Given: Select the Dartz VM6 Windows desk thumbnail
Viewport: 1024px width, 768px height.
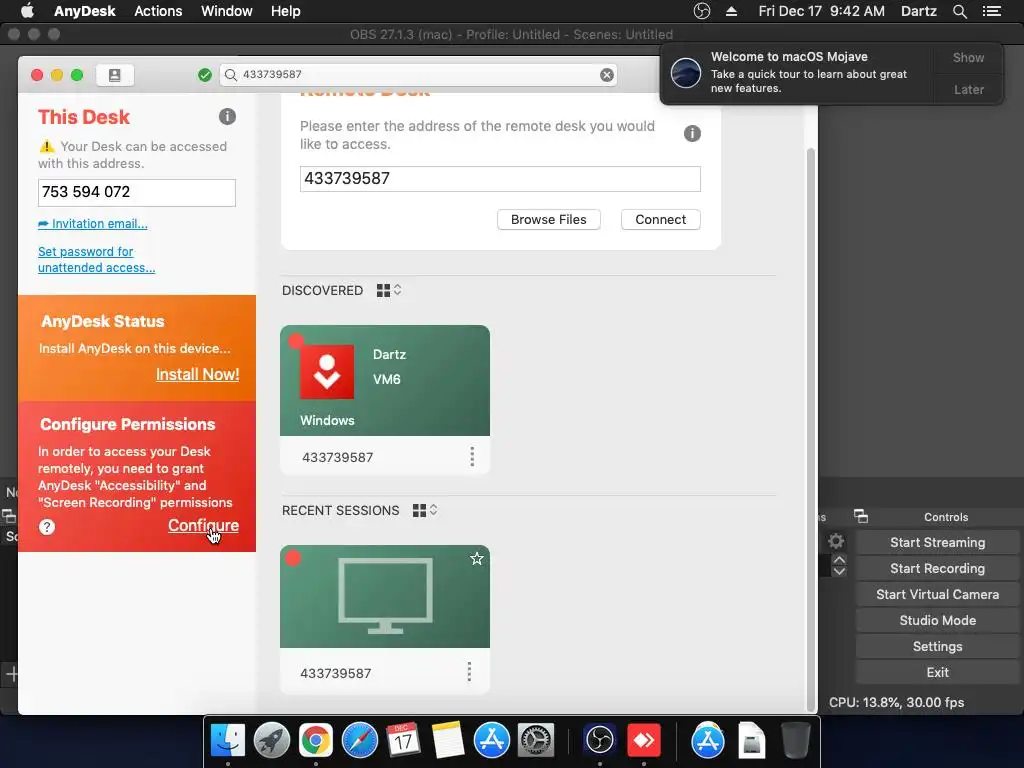Looking at the screenshot, I should pyautogui.click(x=385, y=381).
